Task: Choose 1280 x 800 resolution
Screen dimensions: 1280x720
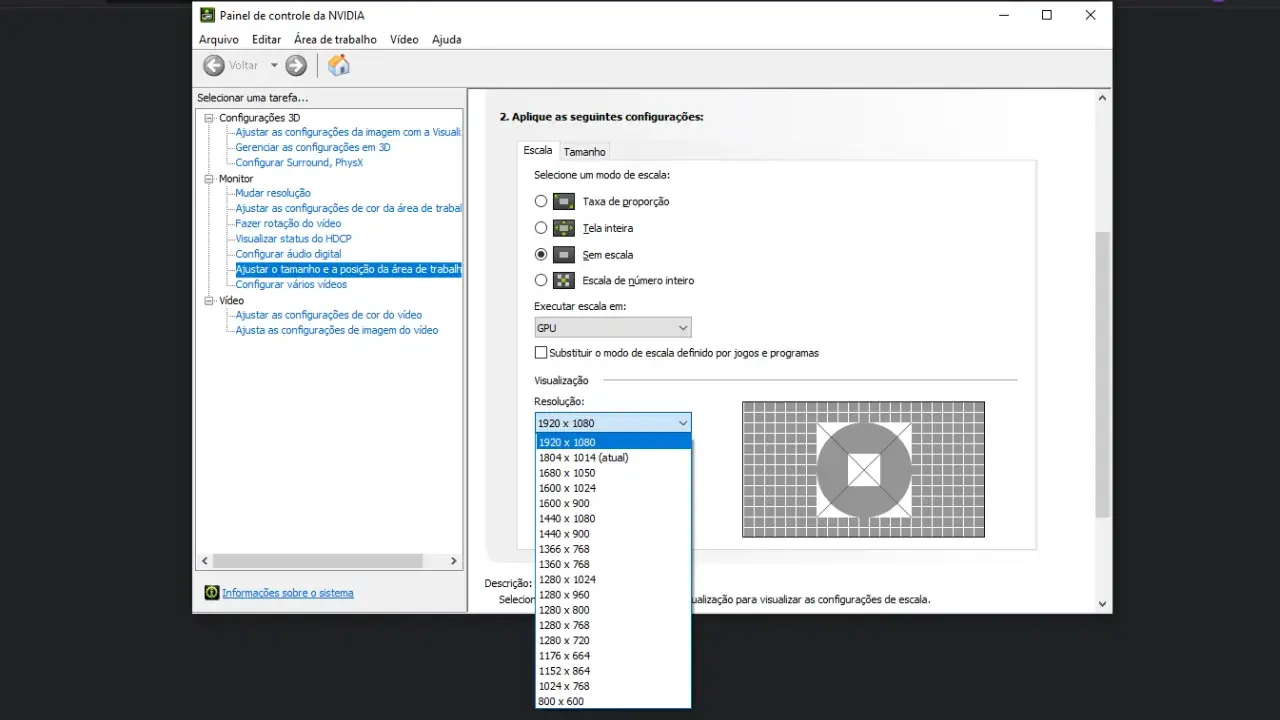Action: tap(613, 610)
